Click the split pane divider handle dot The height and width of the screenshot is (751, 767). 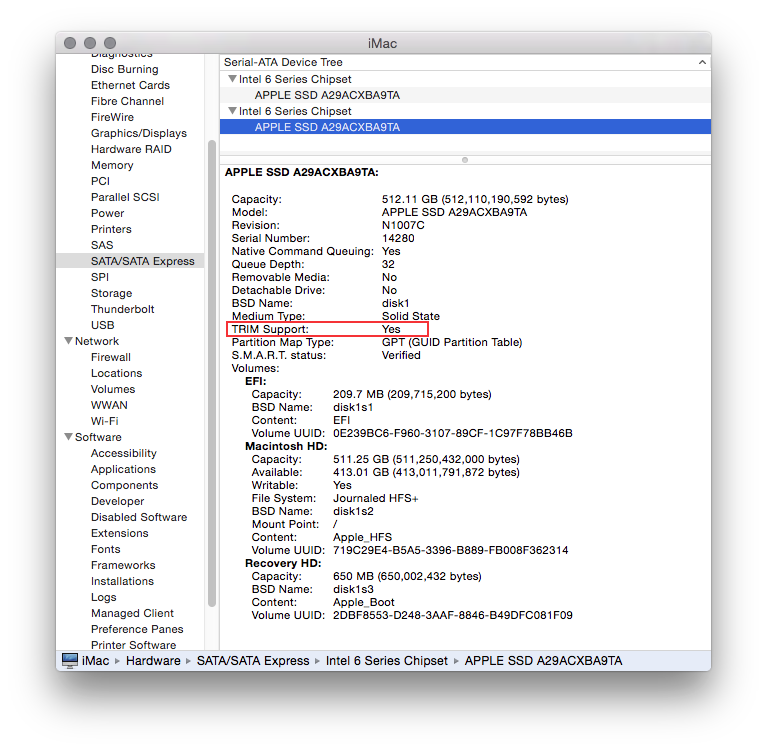[465, 160]
